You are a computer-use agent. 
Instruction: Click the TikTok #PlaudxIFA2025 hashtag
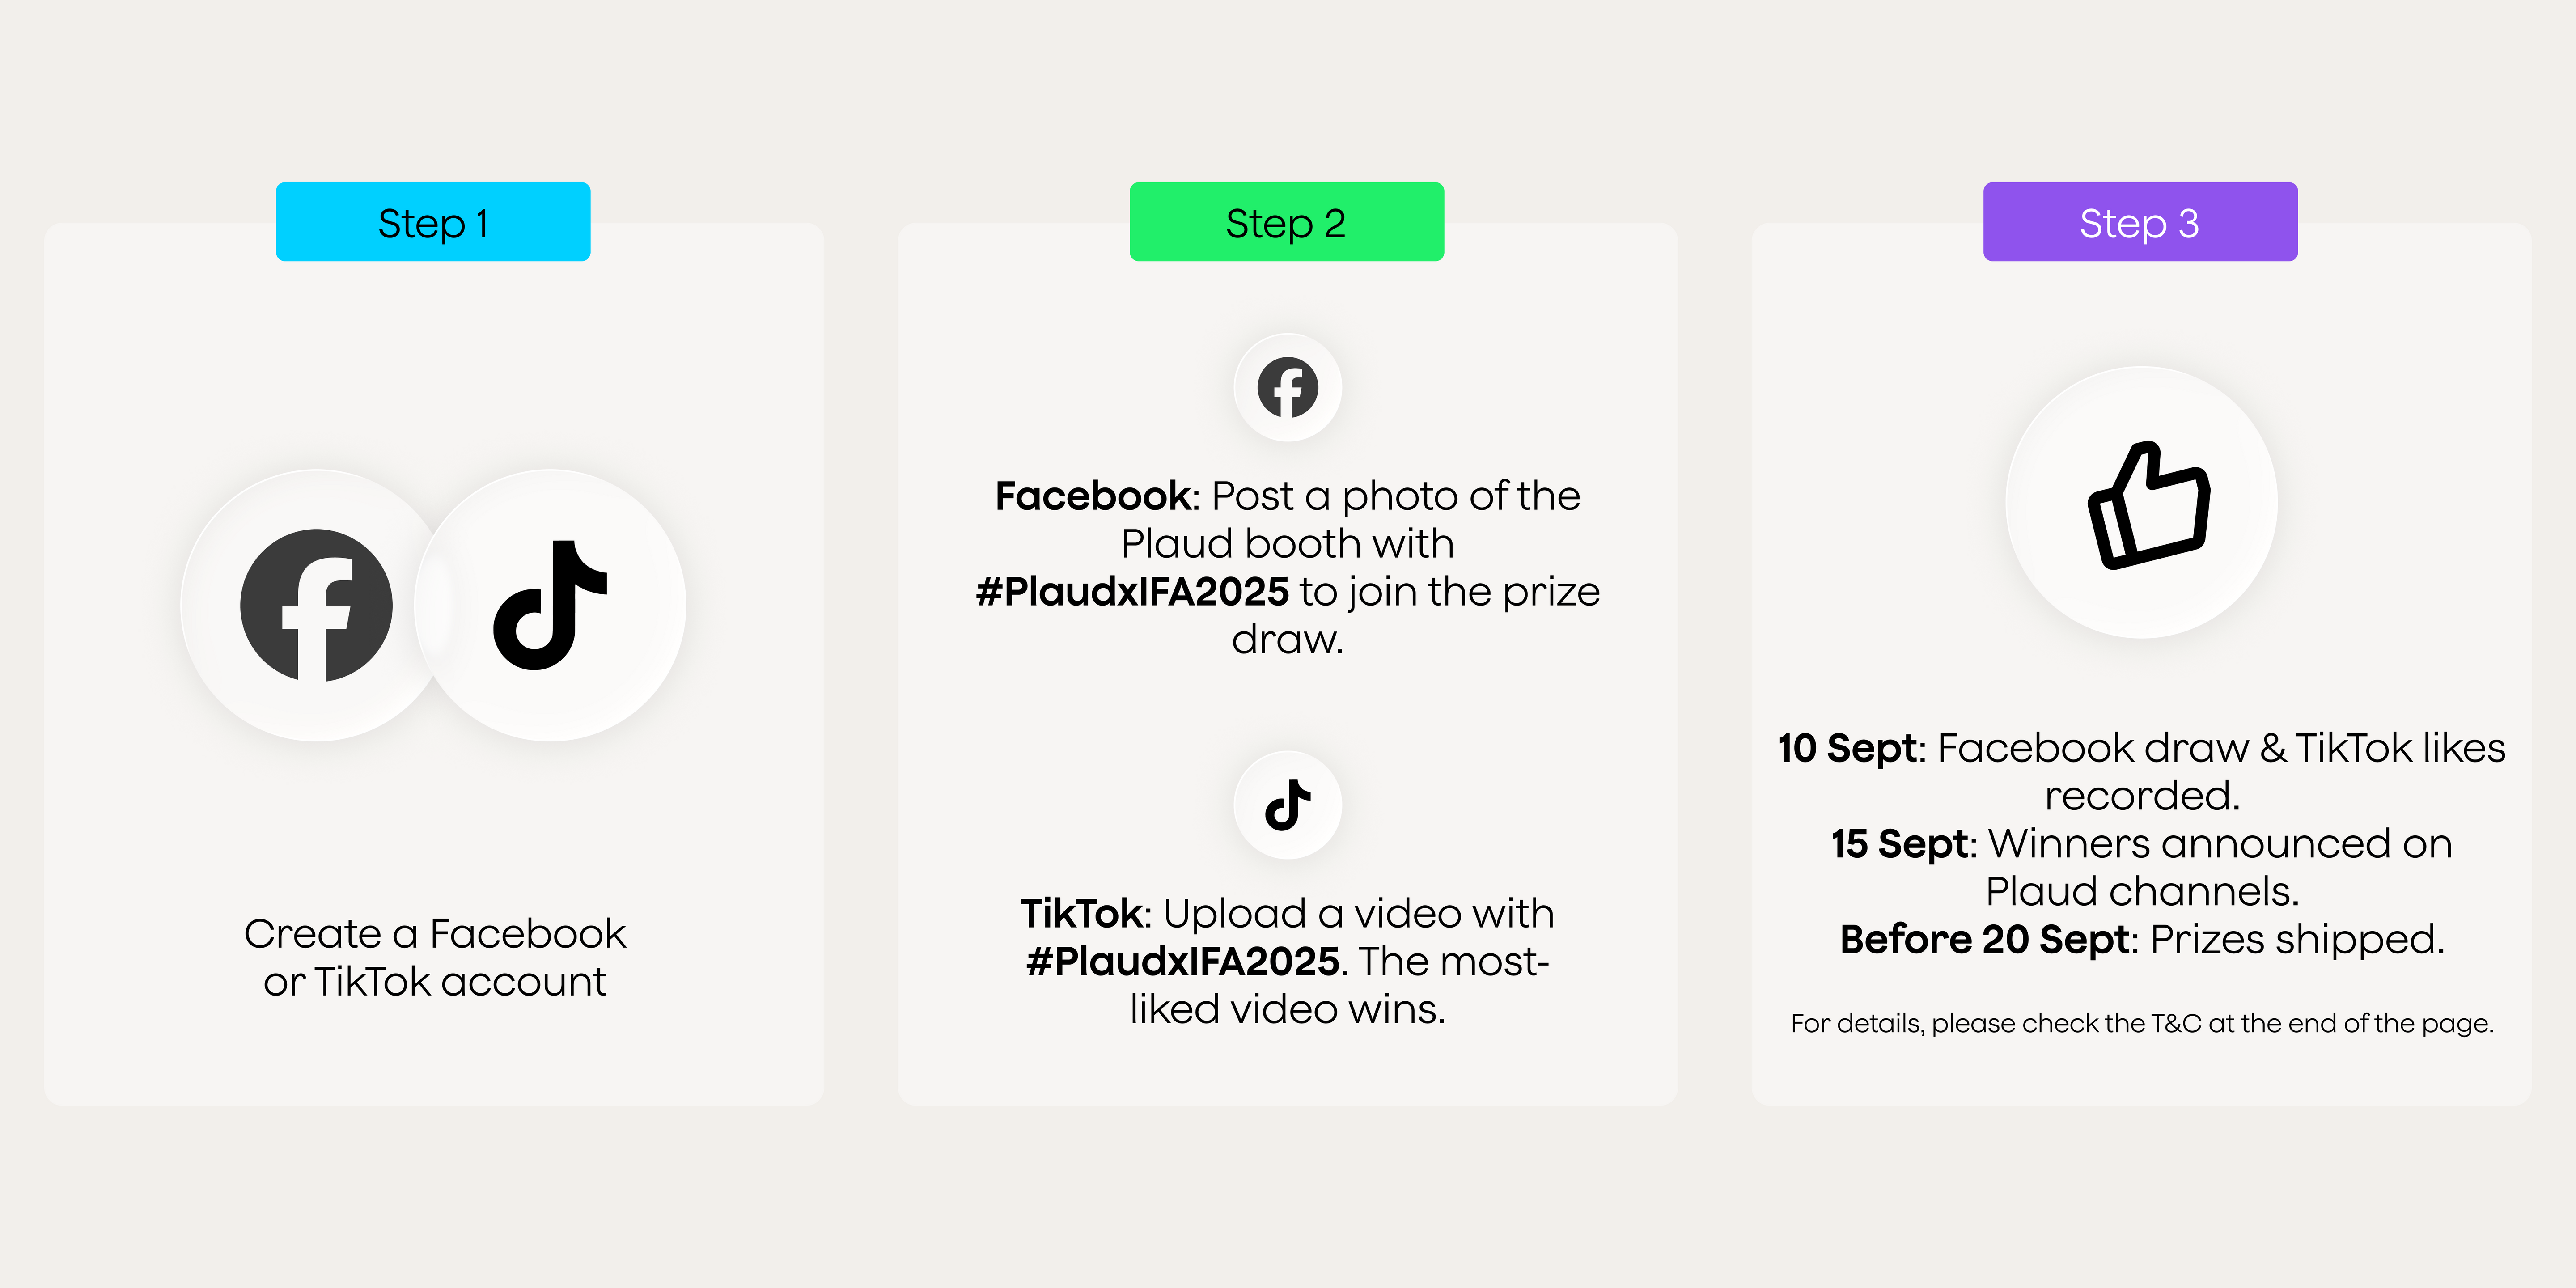1183,962
